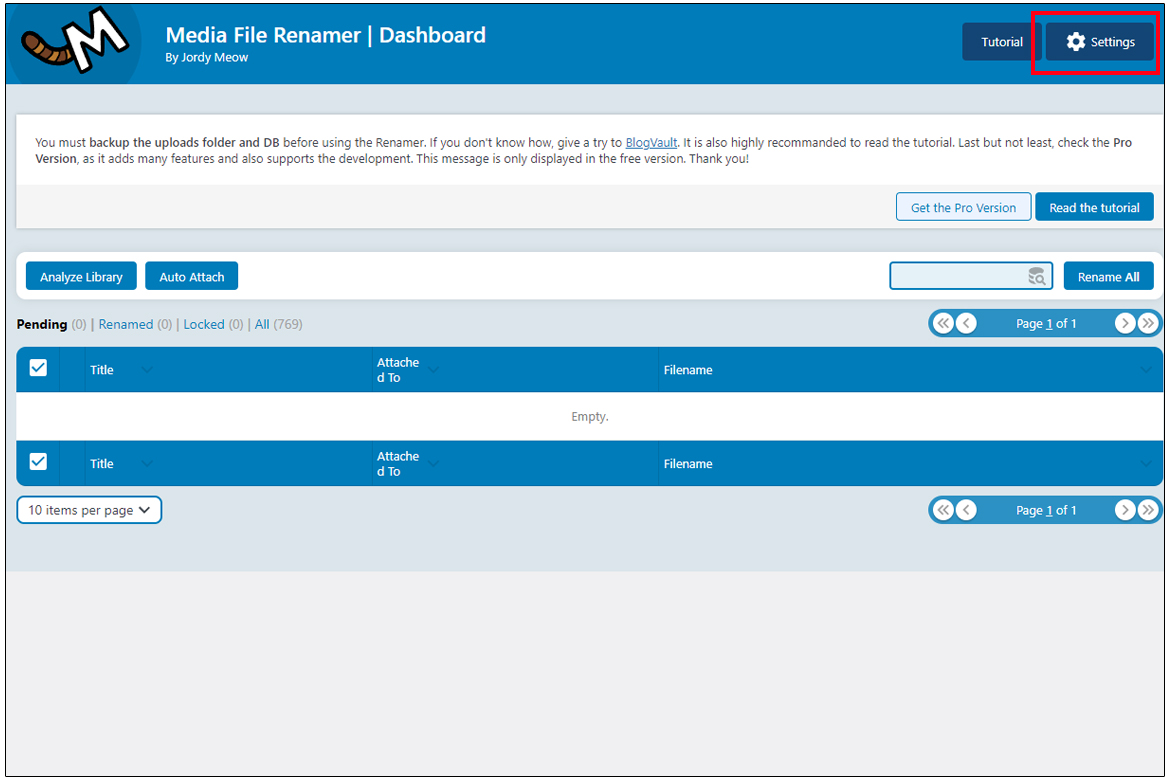The image size is (1170, 780).
Task: Show All 769 media items
Action: click(262, 324)
